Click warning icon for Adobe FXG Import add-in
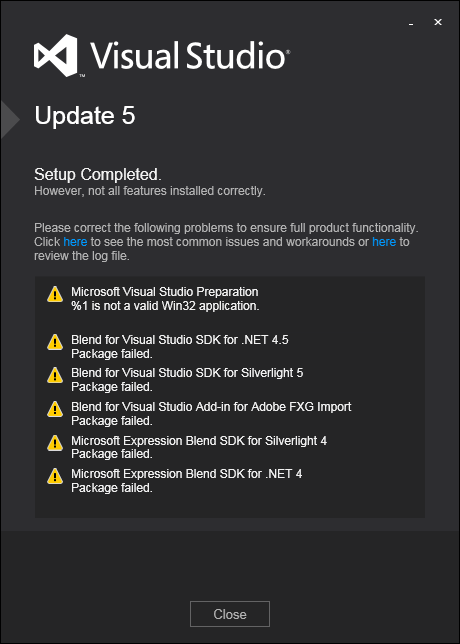 click(55, 409)
